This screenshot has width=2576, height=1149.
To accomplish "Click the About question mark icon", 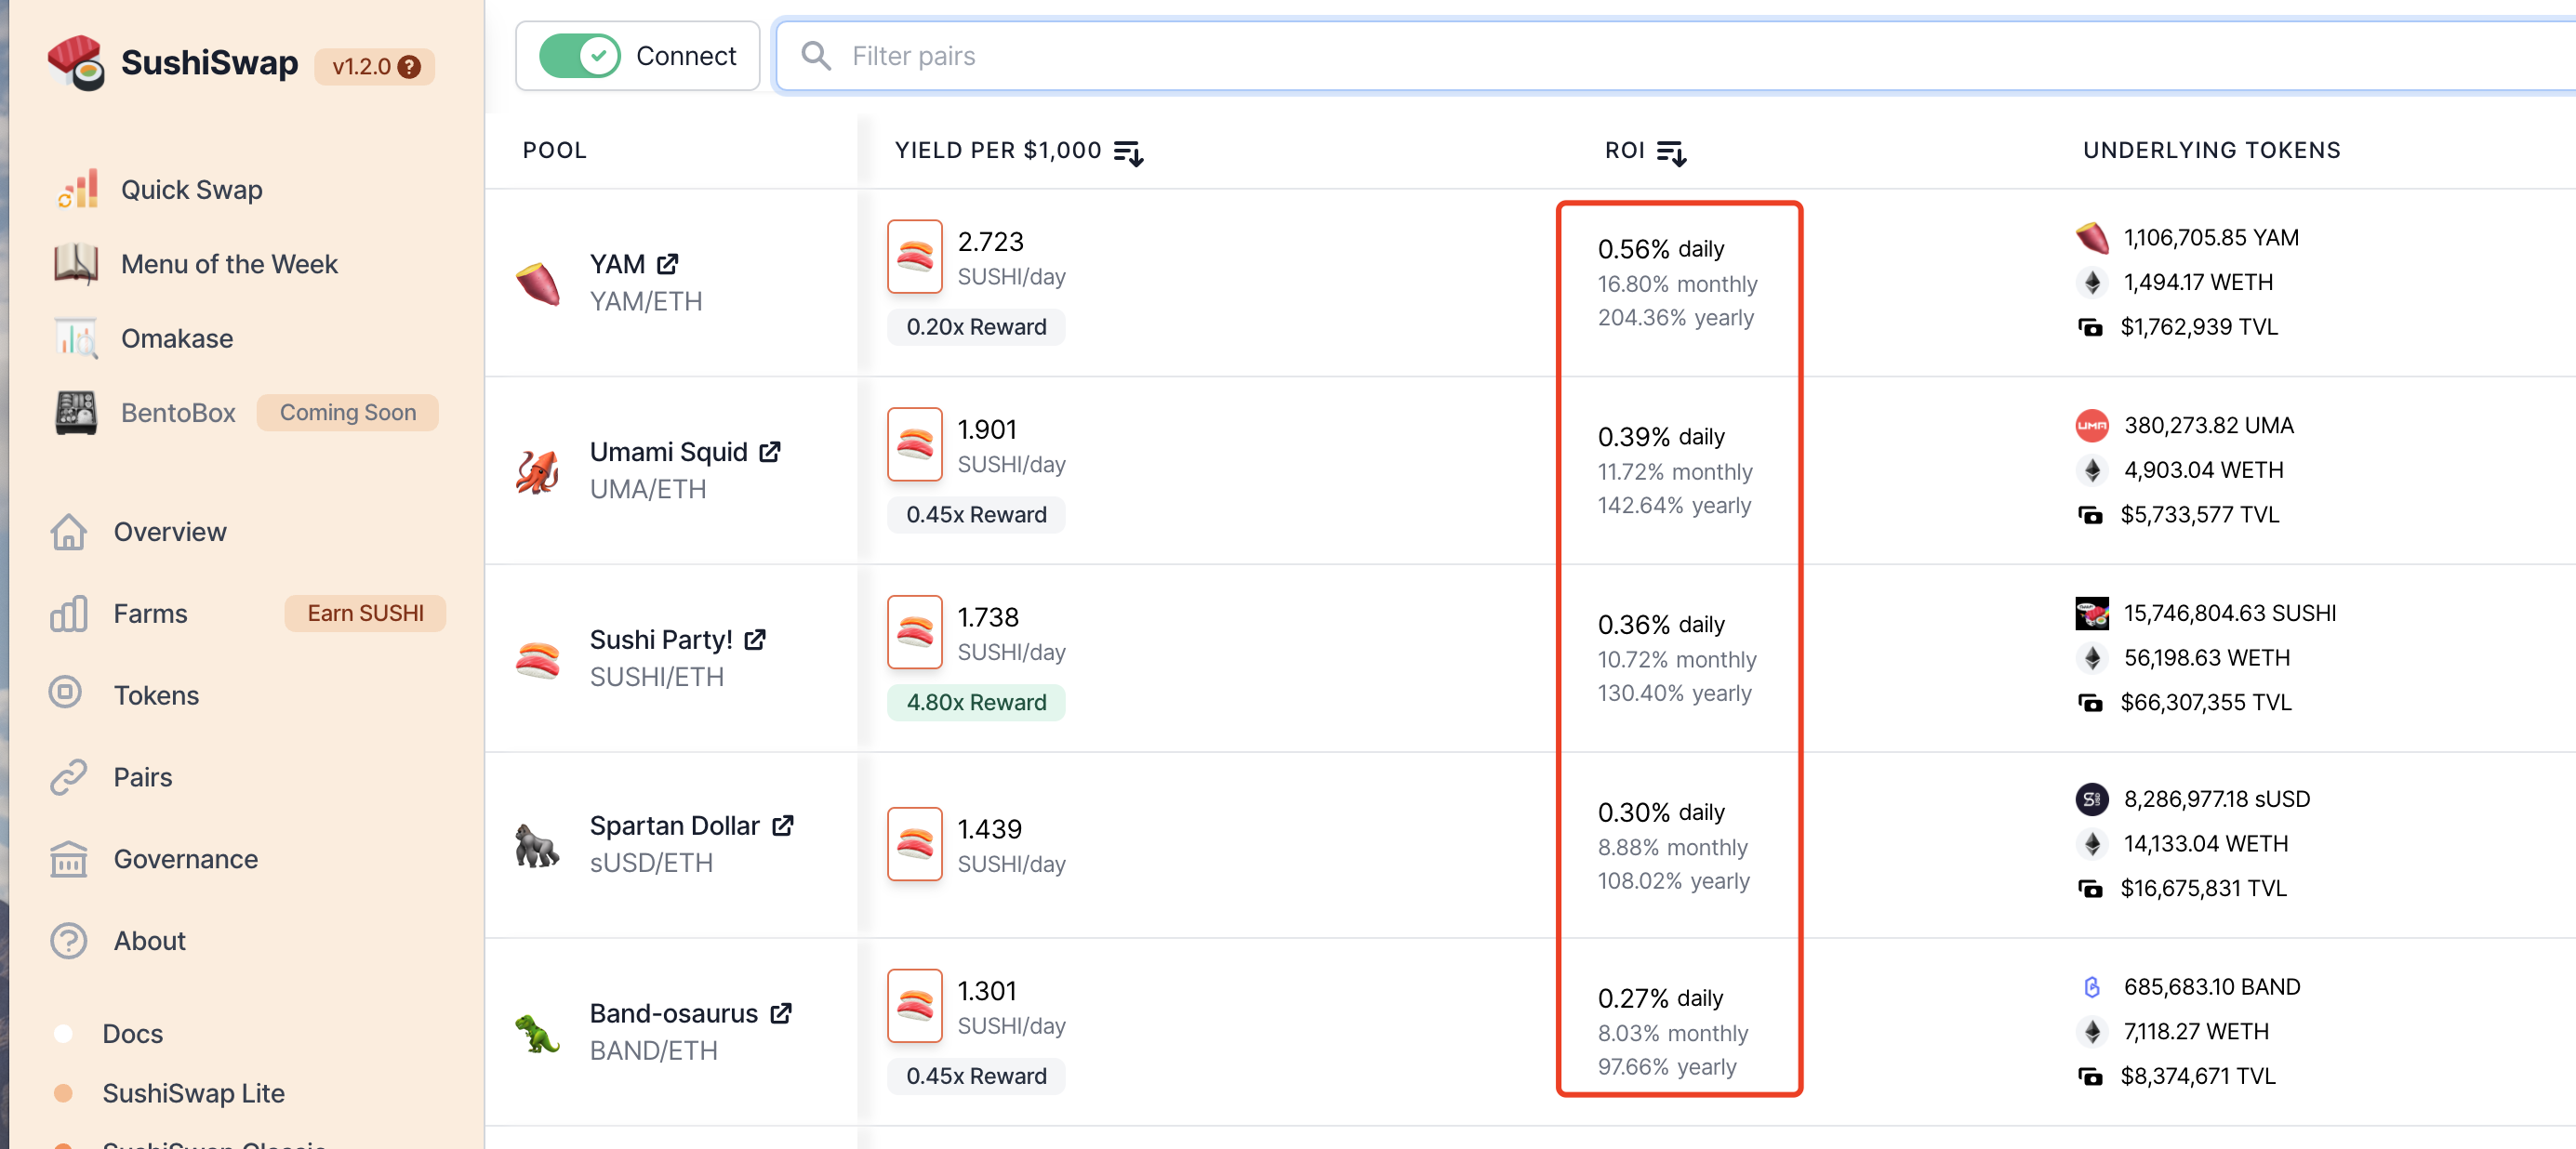I will pos(68,941).
